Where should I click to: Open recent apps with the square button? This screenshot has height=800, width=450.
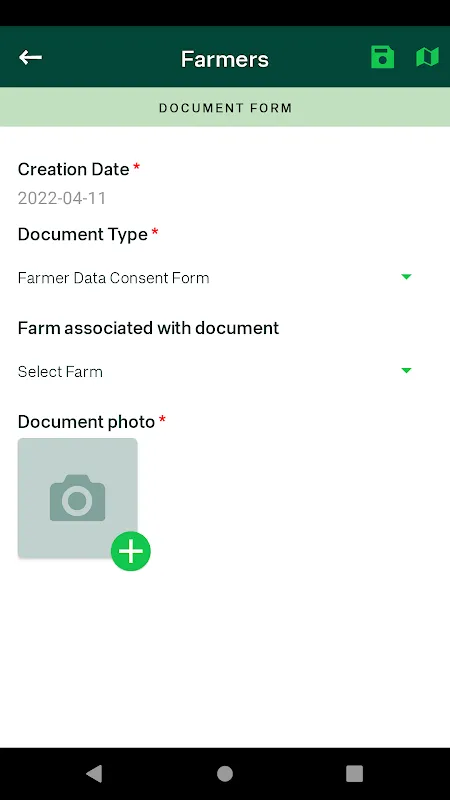[354, 773]
